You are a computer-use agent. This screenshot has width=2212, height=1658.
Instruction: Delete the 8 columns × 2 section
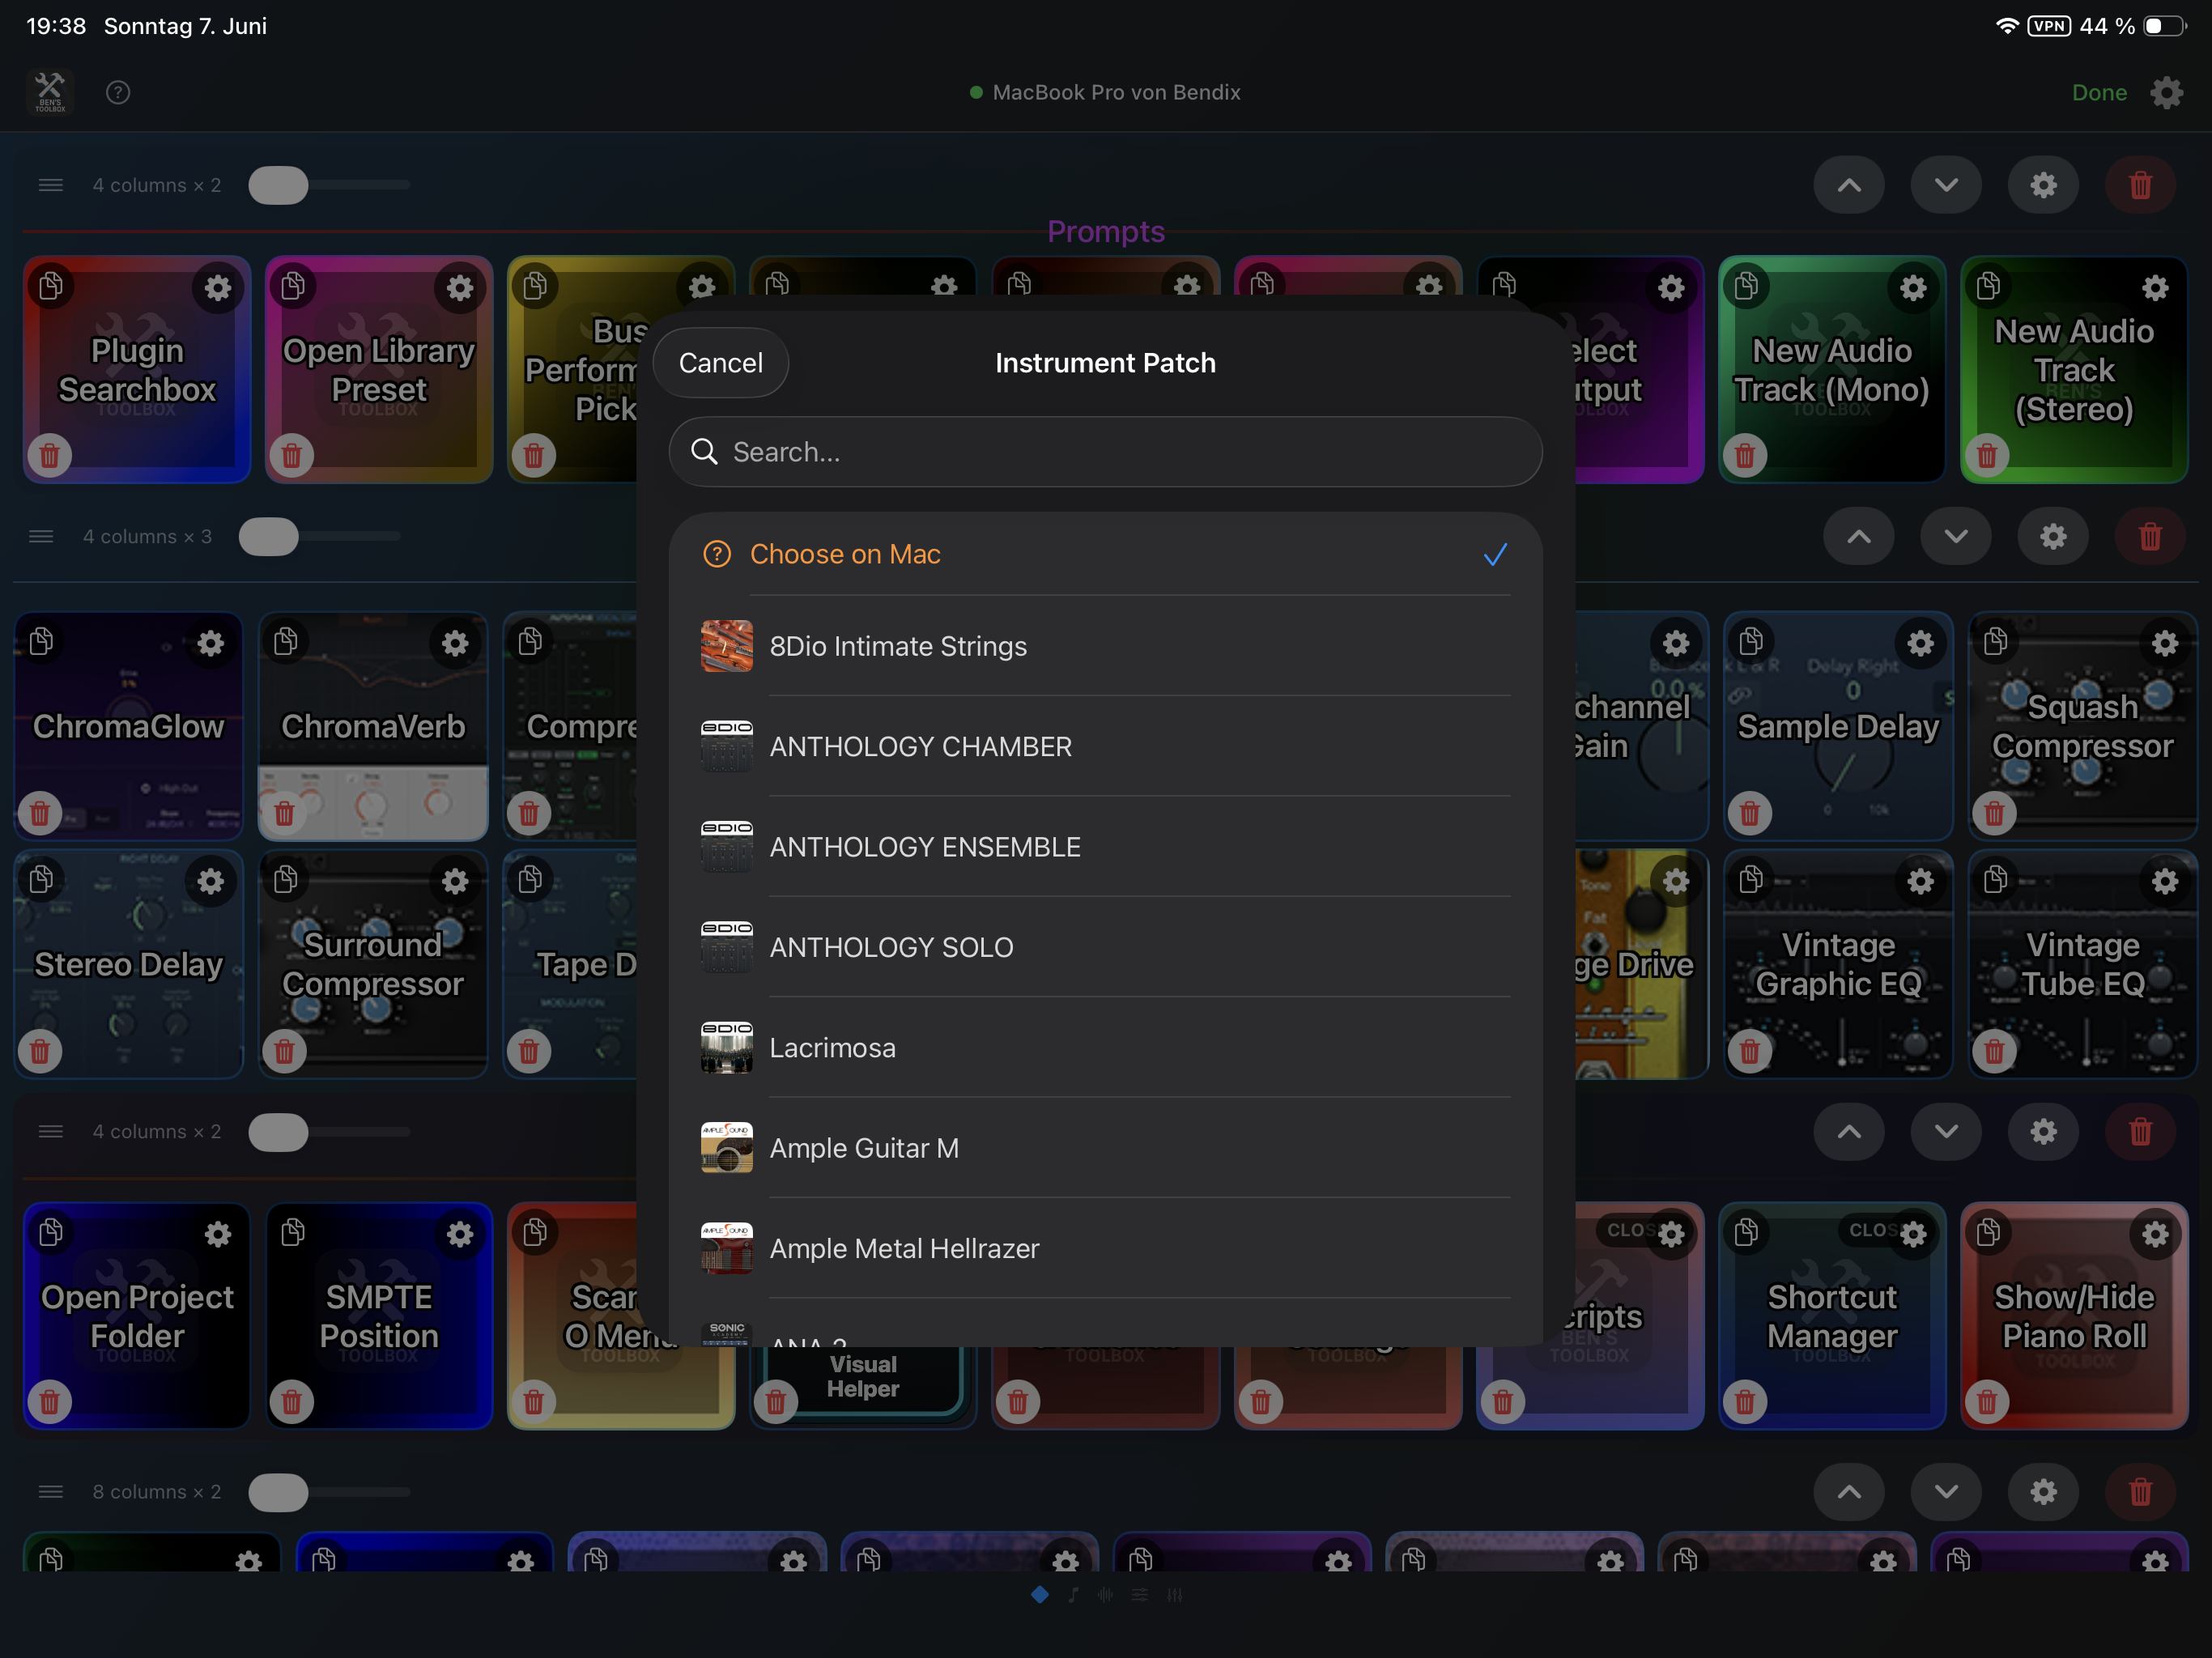point(2140,1492)
